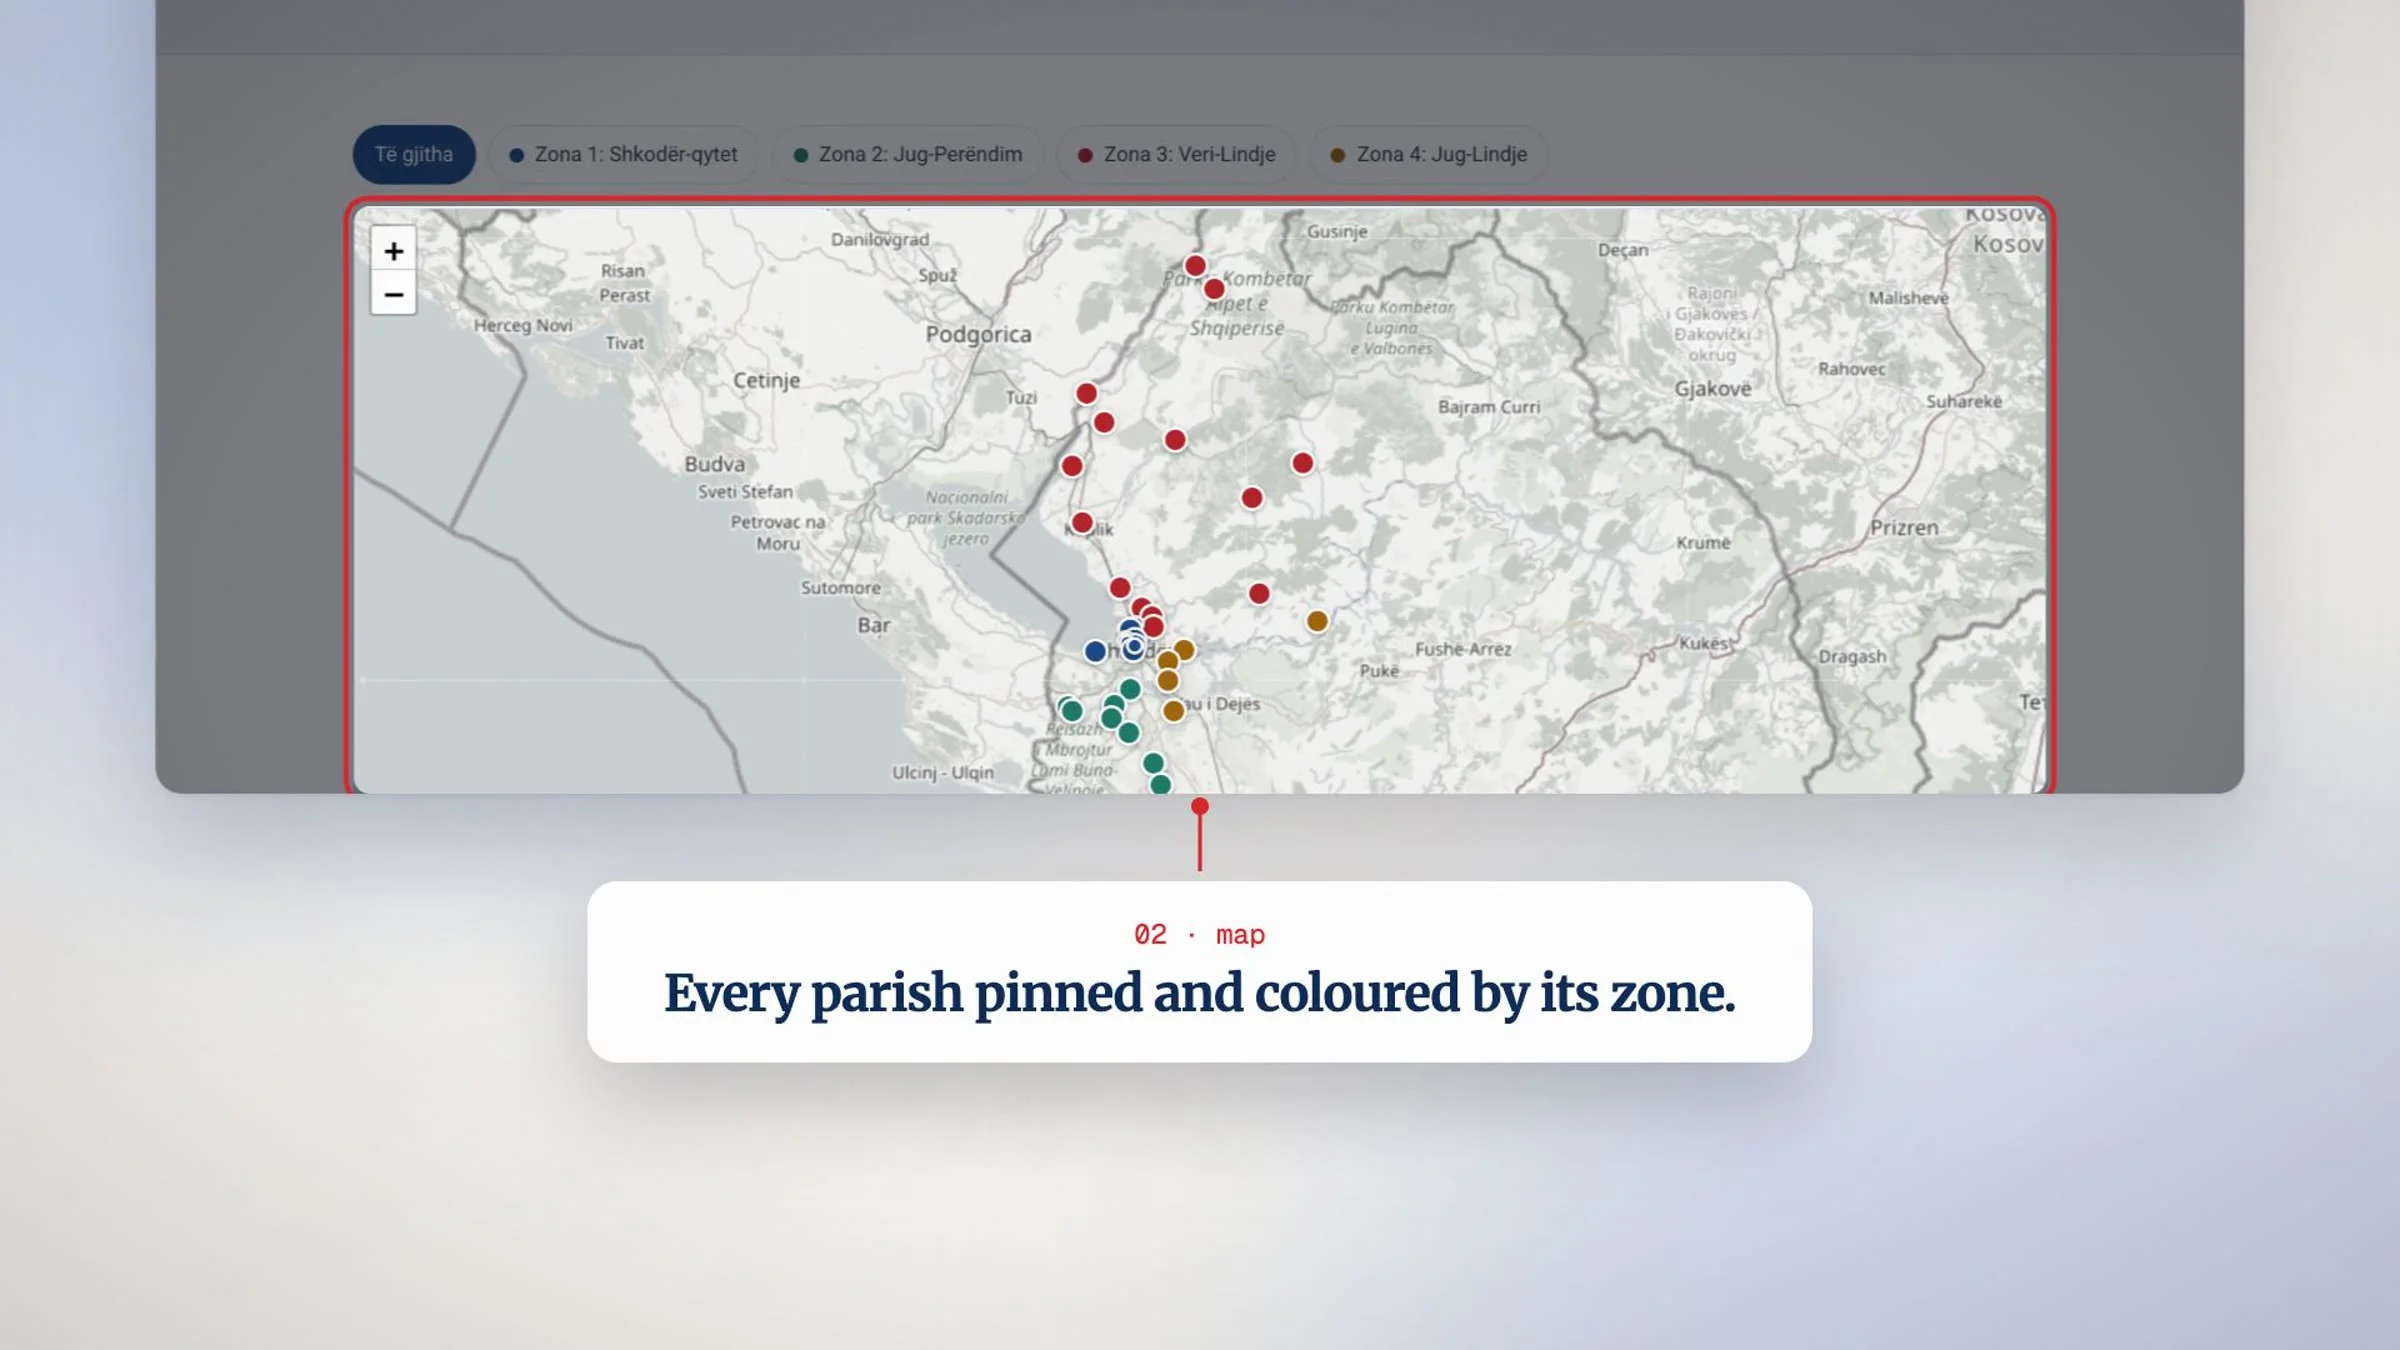Zoom in on the map
The width and height of the screenshot is (2400, 1350).
click(x=393, y=250)
